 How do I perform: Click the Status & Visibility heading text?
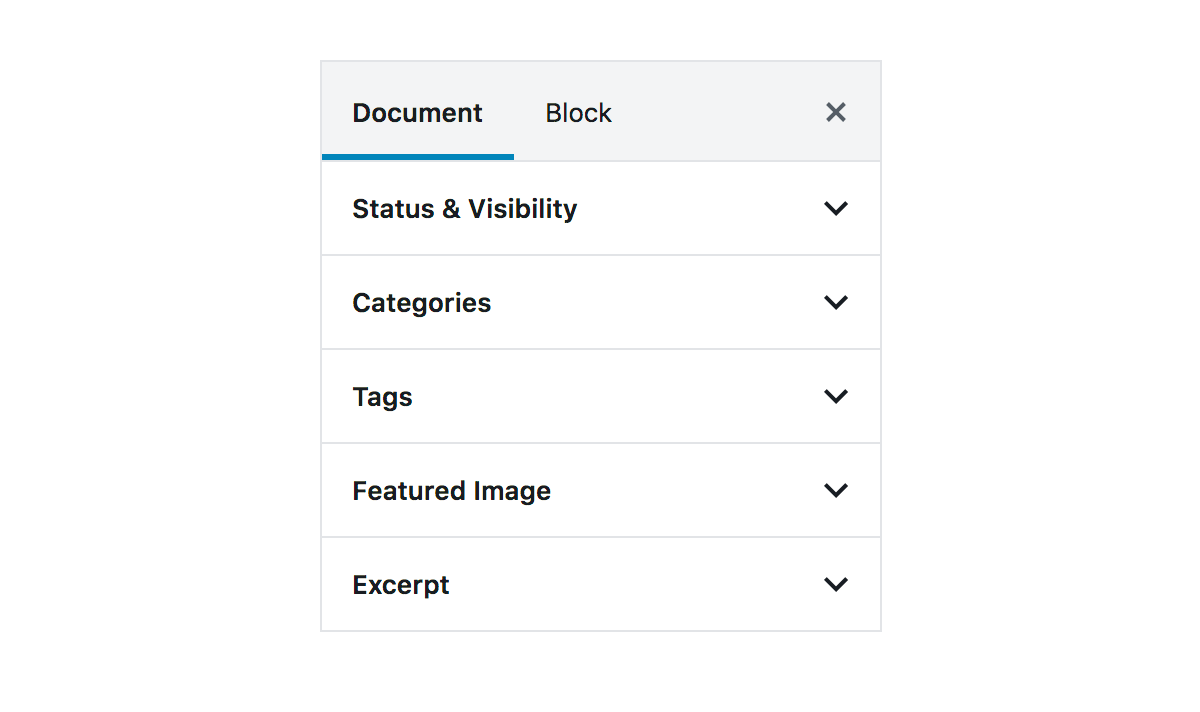464,208
